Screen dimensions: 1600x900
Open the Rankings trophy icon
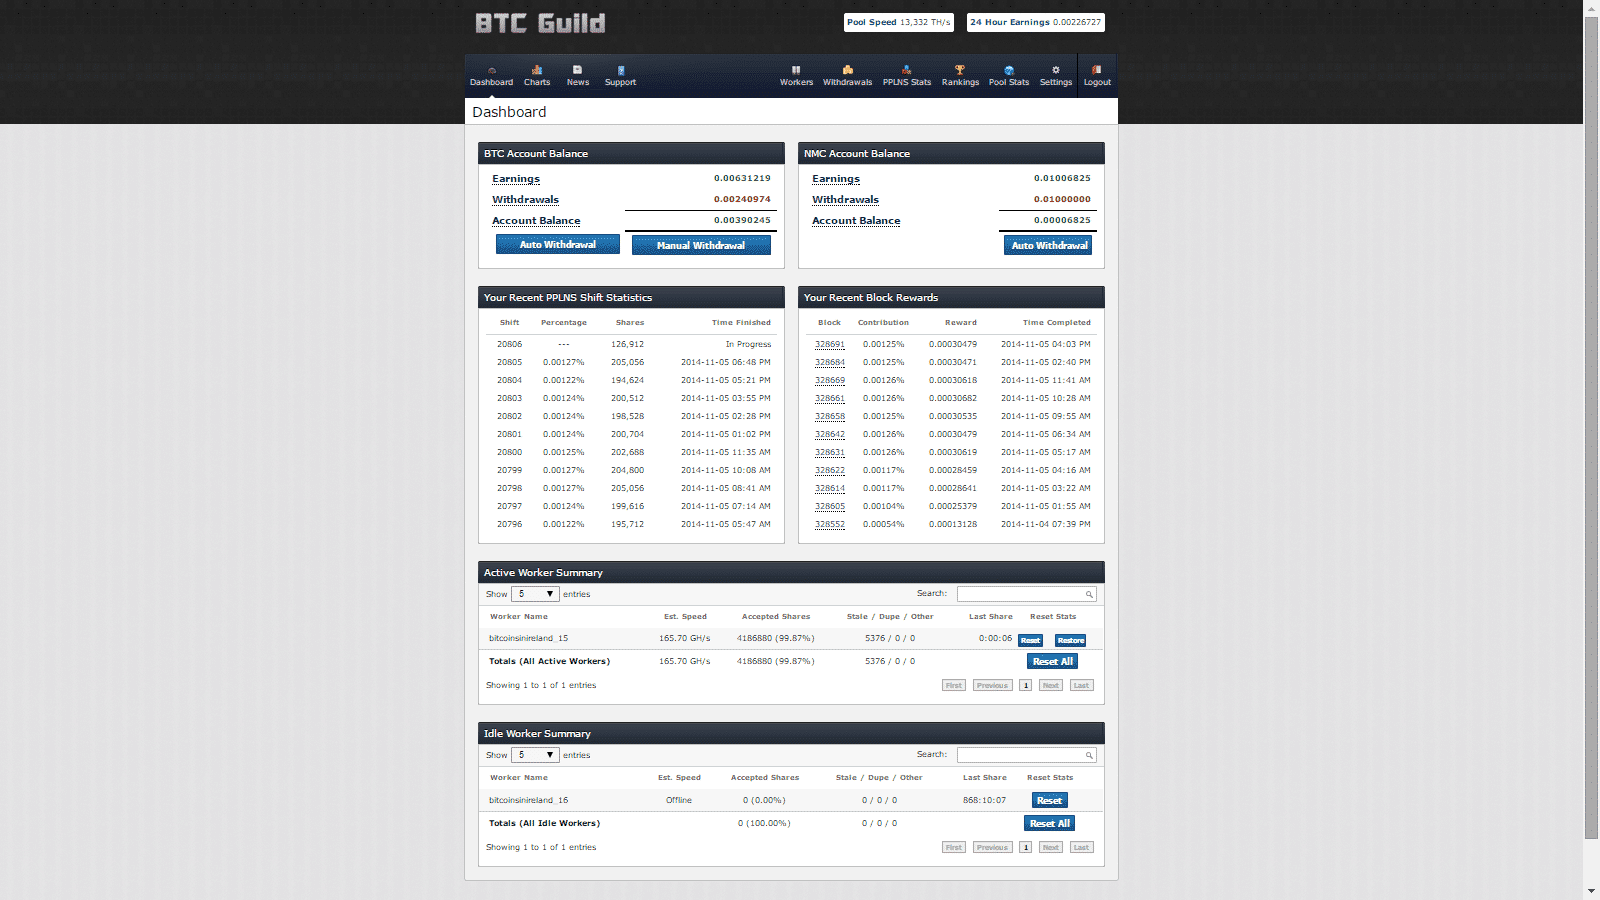[960, 70]
